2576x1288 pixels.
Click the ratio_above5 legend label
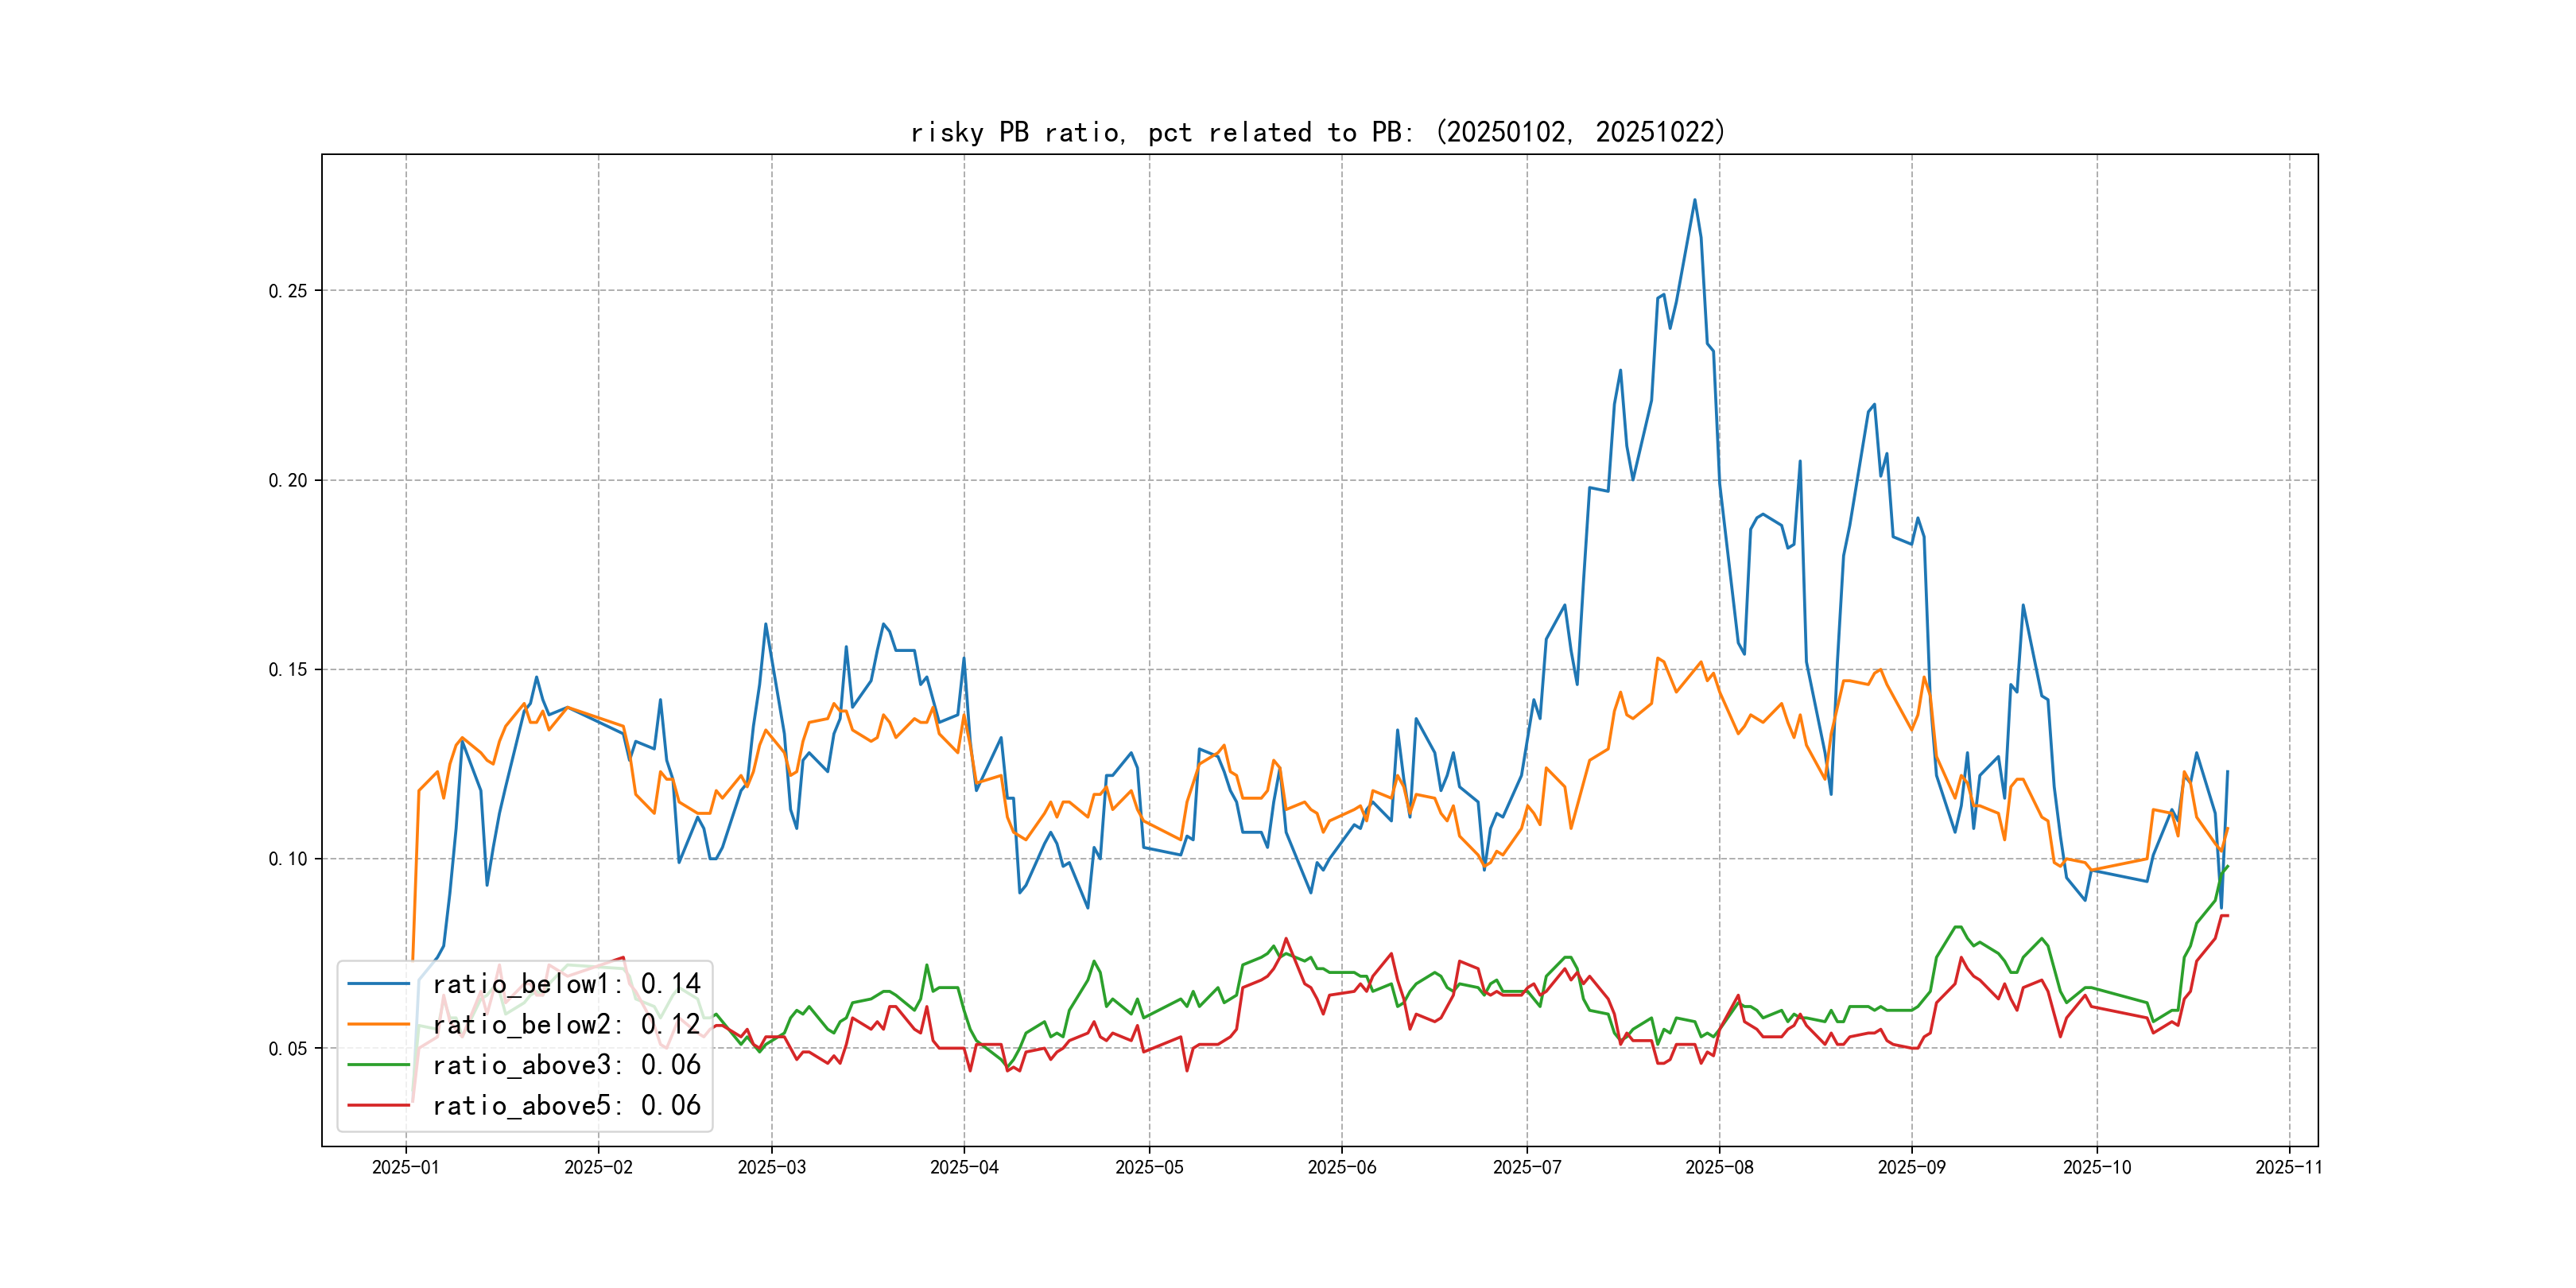coord(566,1105)
